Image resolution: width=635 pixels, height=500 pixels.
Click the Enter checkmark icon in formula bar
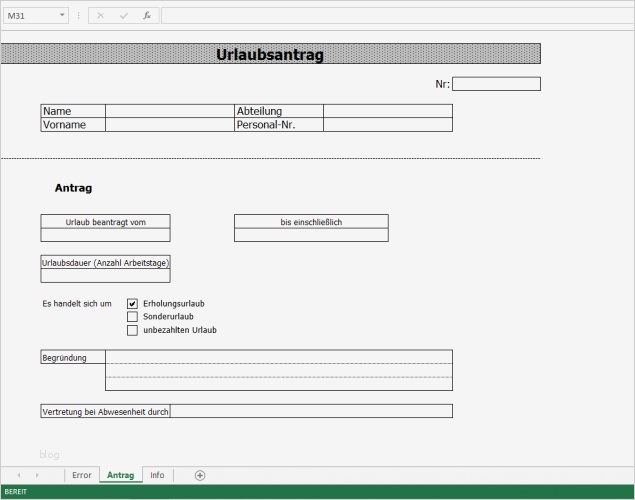pyautogui.click(x=124, y=16)
